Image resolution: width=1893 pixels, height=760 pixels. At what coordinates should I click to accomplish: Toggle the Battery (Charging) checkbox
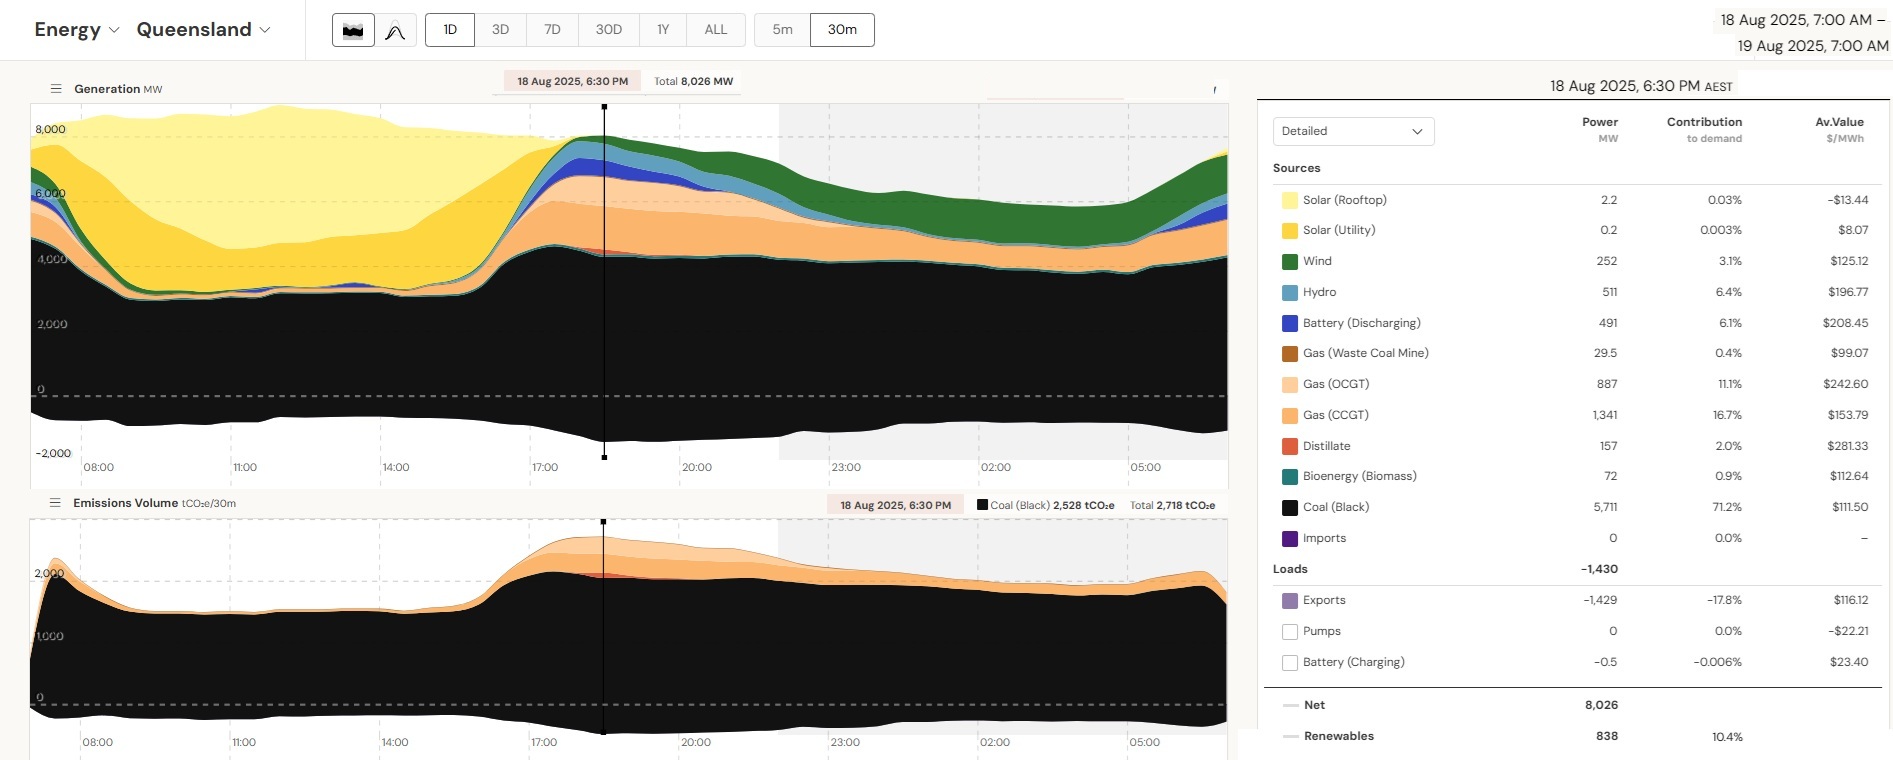pos(1290,663)
